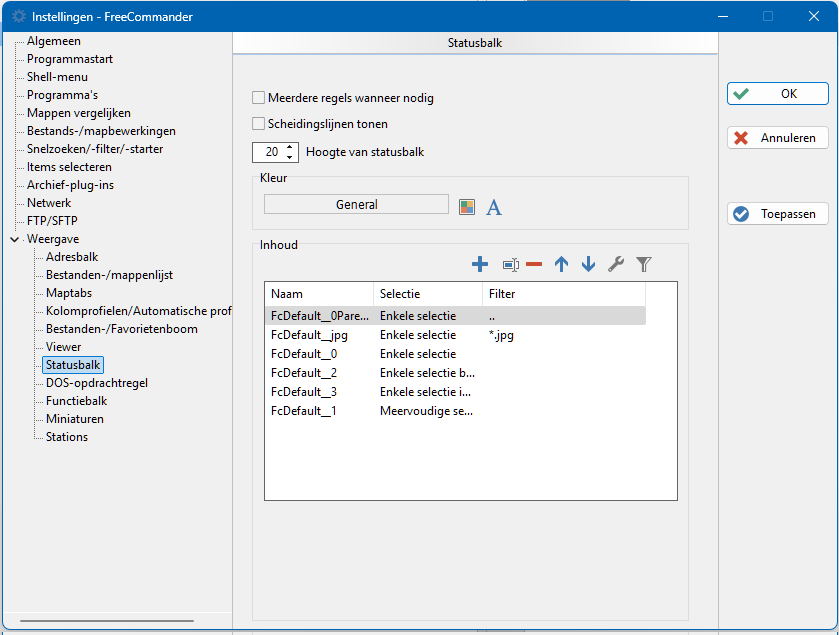The width and height of the screenshot is (839, 635).
Task: Select Mappen vergelijken item
Action: point(79,113)
